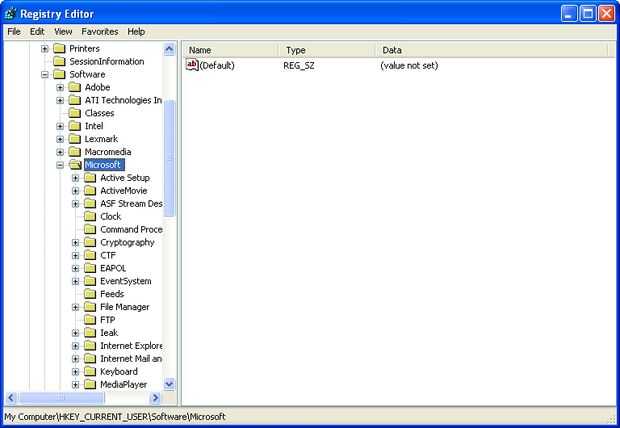Click the Printers folder icon

pos(59,48)
